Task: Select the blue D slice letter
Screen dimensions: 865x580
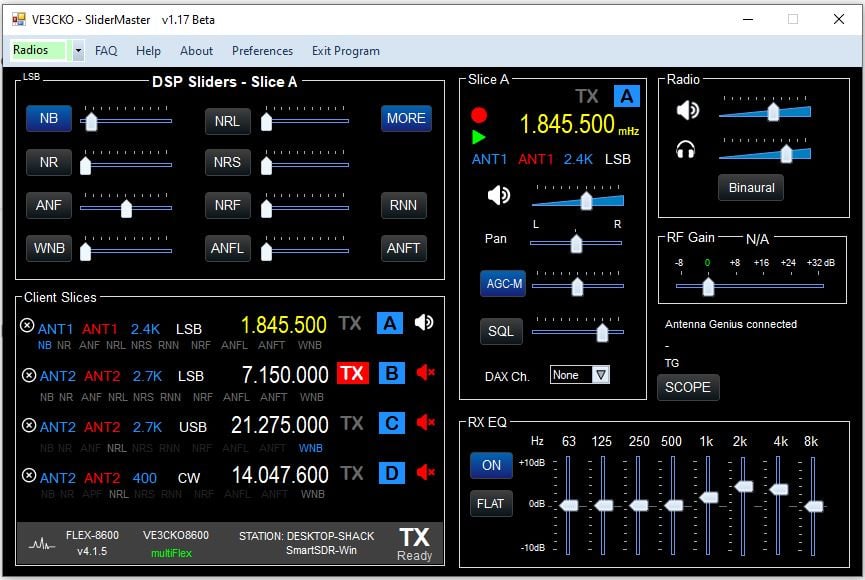Action: point(392,473)
